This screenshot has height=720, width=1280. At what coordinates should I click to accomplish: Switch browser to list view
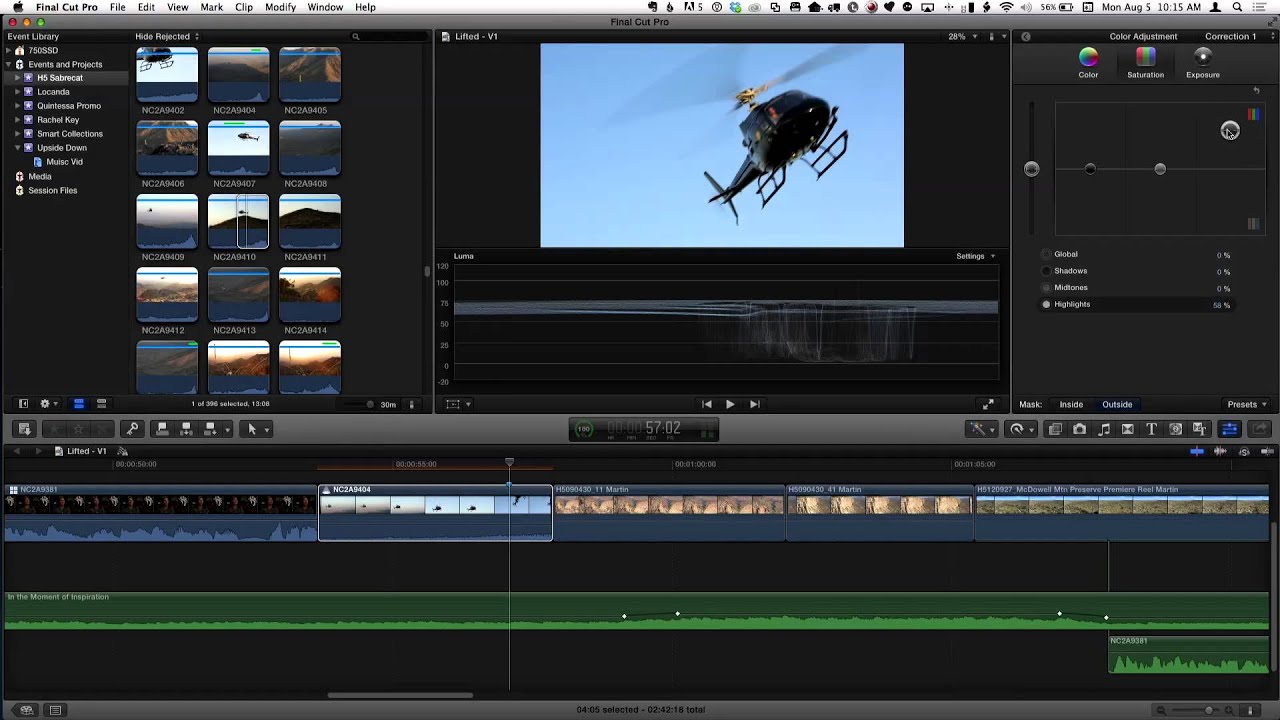point(101,404)
